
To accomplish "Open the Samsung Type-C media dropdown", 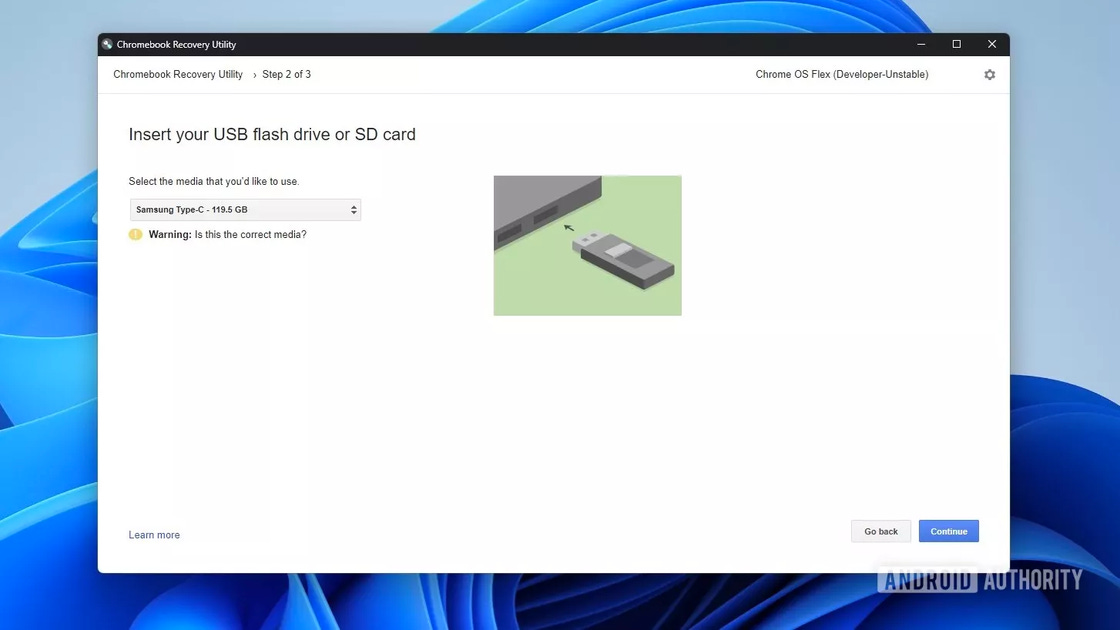I will (x=245, y=209).
